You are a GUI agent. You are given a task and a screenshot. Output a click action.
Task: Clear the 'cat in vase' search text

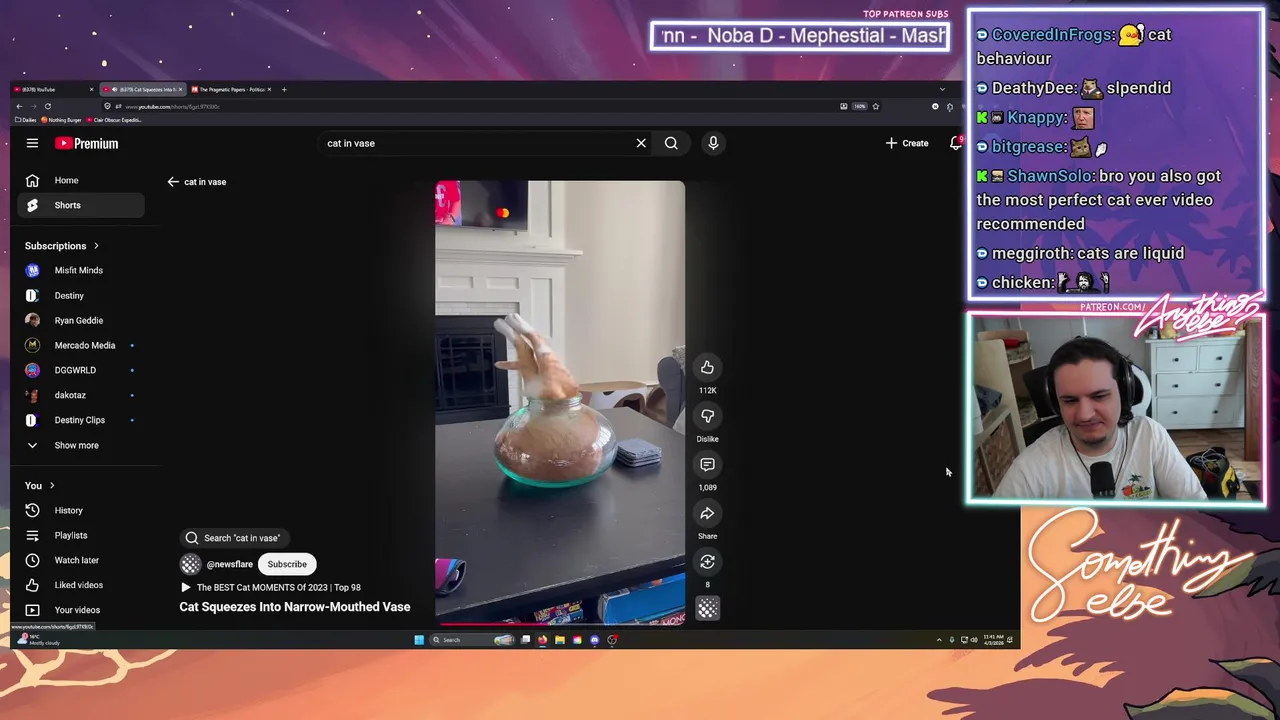tap(641, 143)
